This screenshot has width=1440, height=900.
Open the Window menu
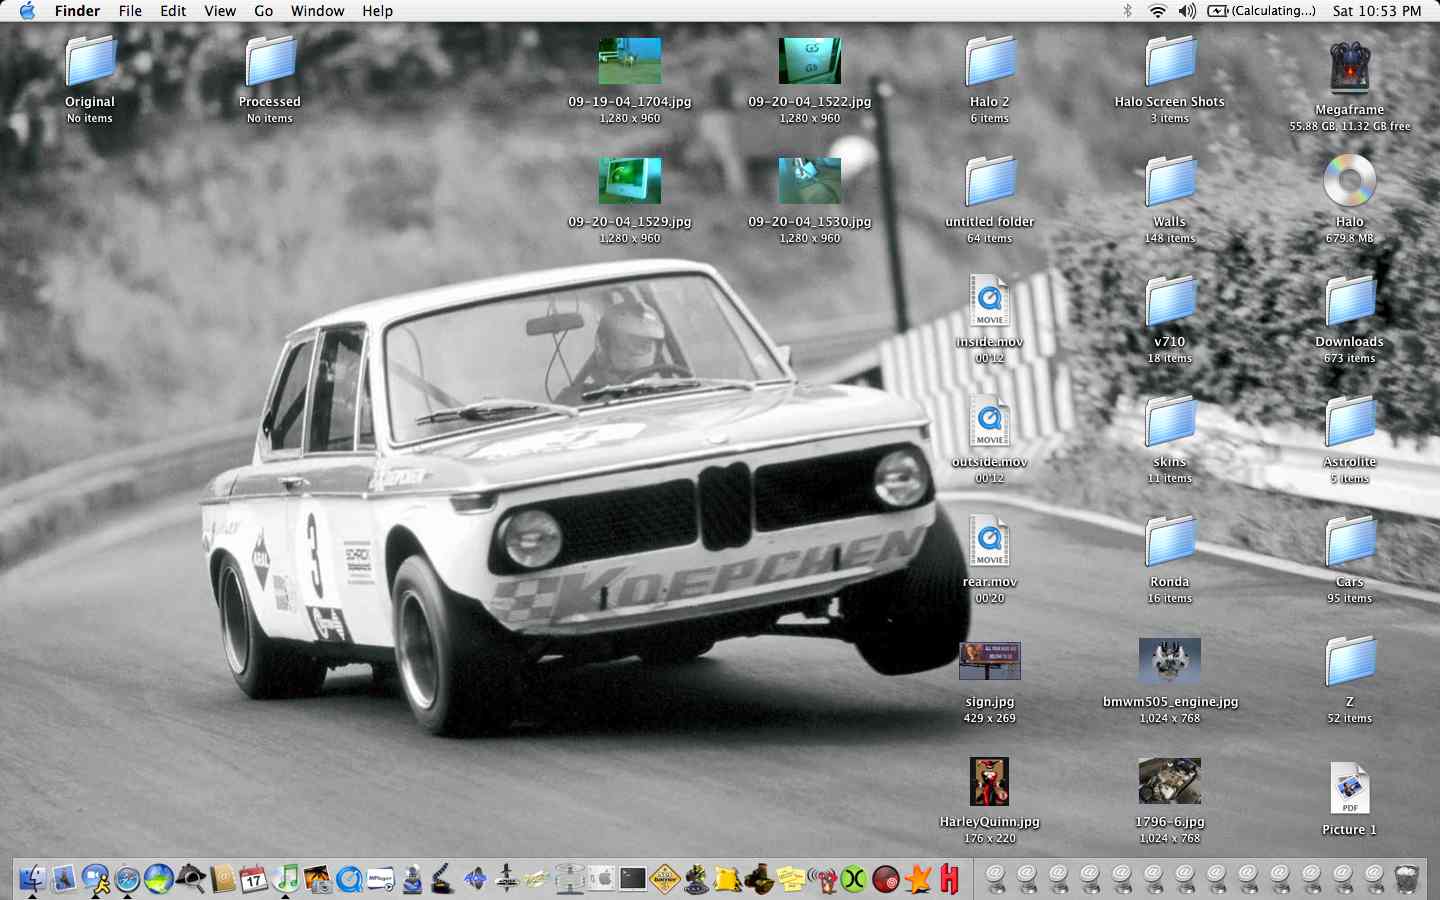(x=317, y=11)
